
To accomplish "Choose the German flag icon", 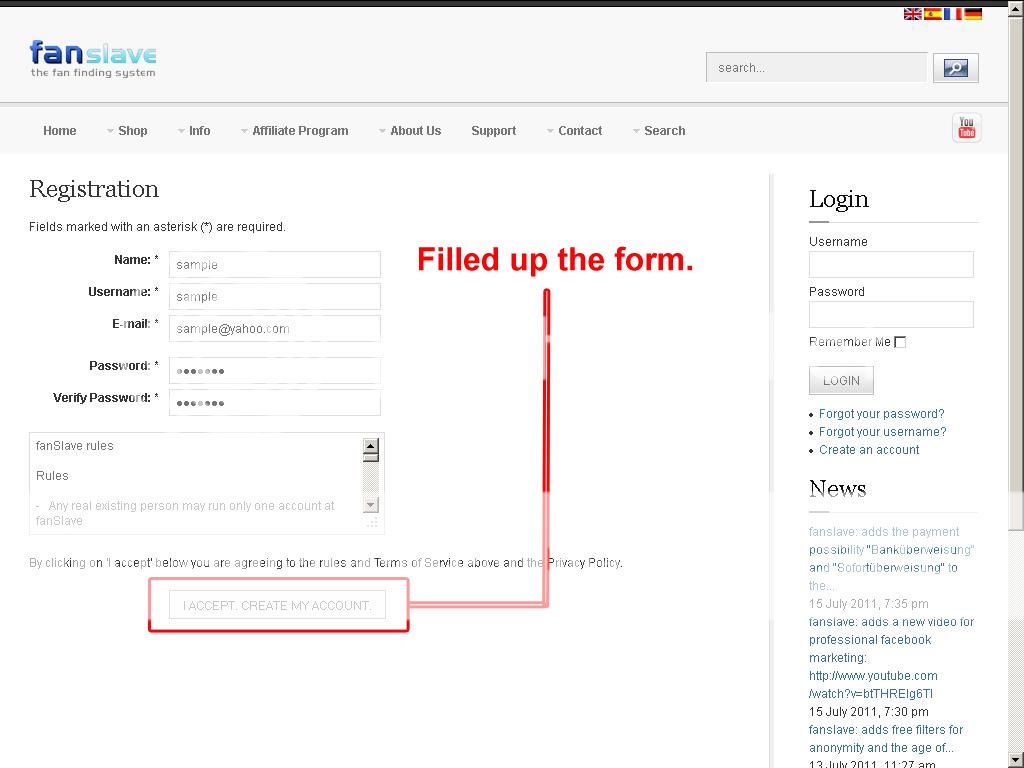I will click(x=972, y=14).
